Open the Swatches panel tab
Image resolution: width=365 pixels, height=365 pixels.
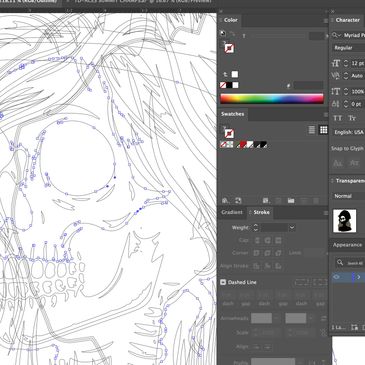pos(233,114)
